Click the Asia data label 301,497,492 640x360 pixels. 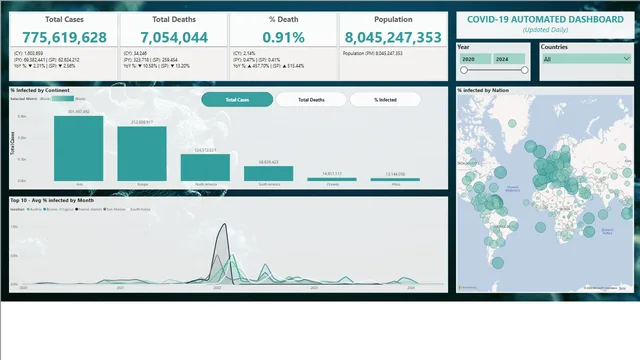point(79,112)
